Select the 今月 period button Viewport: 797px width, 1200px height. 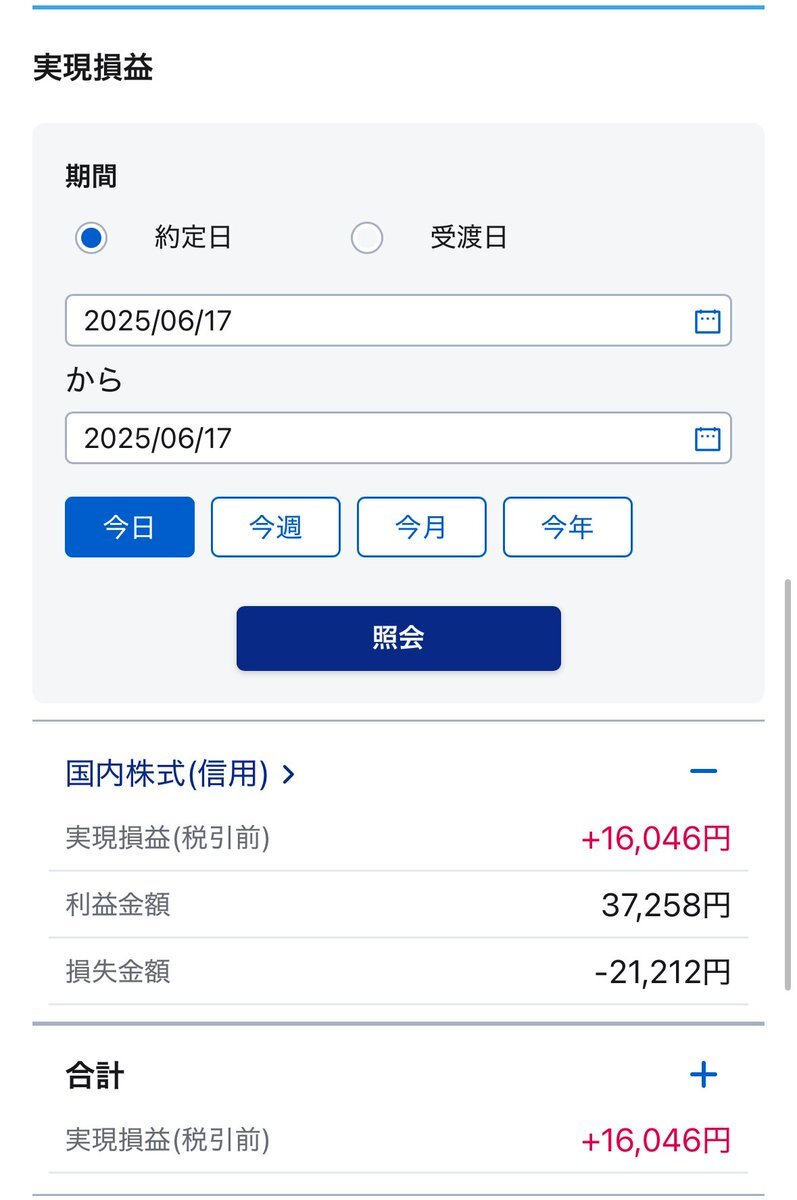click(422, 527)
